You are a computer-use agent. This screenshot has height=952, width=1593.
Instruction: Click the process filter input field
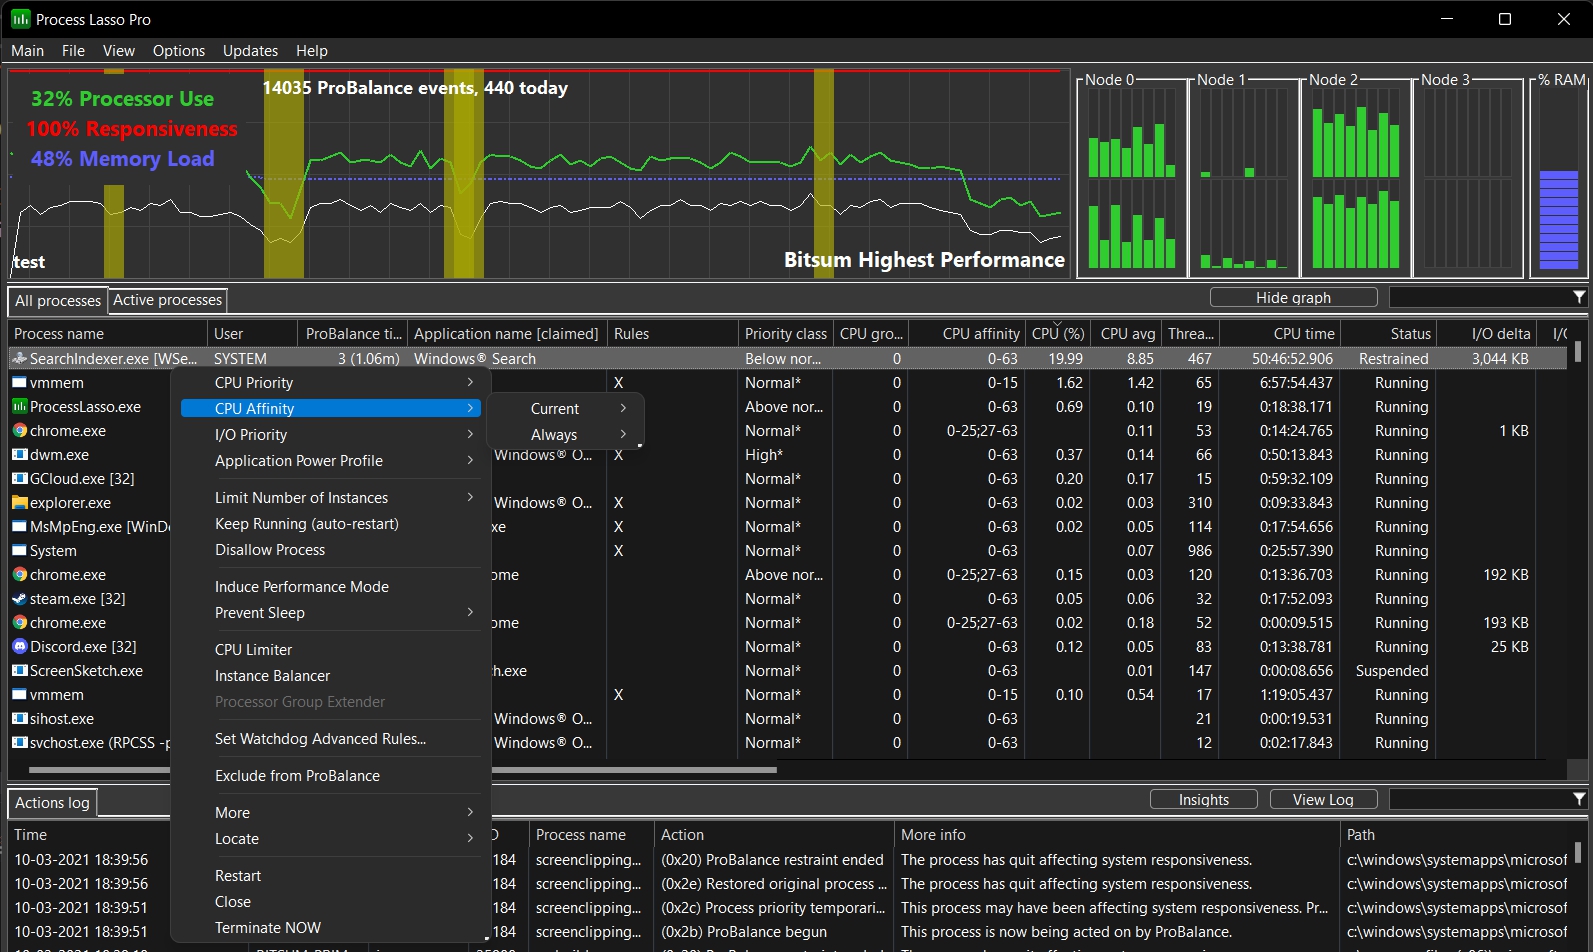(x=1480, y=297)
